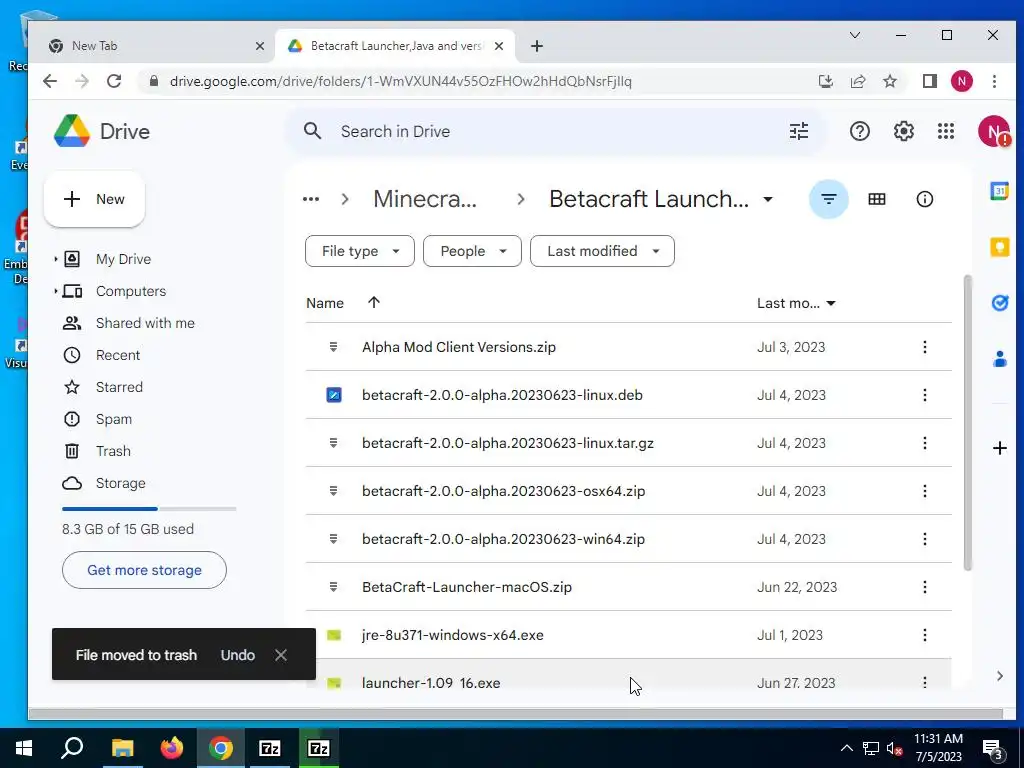The image size is (1024, 768).
Task: Open Storage section
Action: [120, 483]
